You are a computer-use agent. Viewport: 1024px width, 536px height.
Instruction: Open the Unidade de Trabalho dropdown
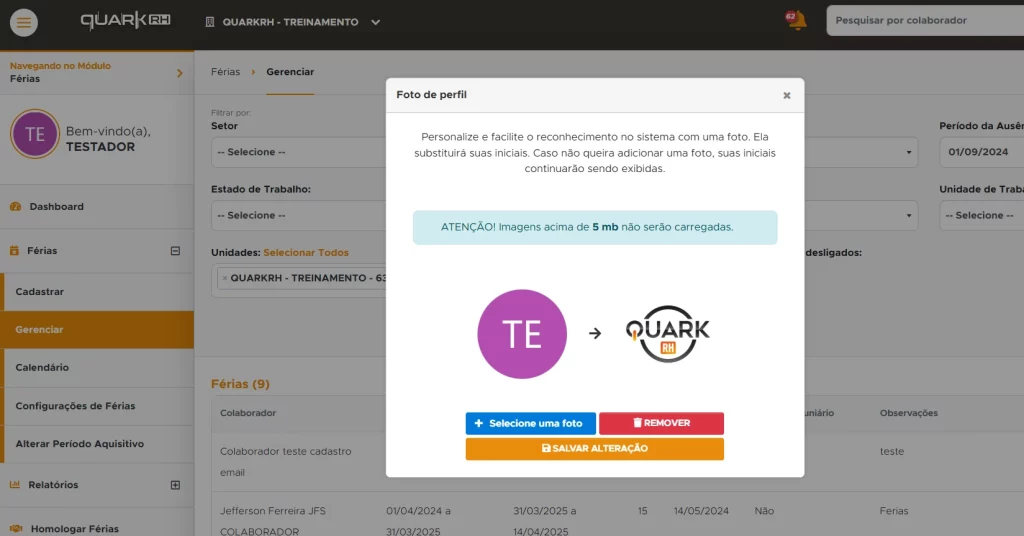980,215
